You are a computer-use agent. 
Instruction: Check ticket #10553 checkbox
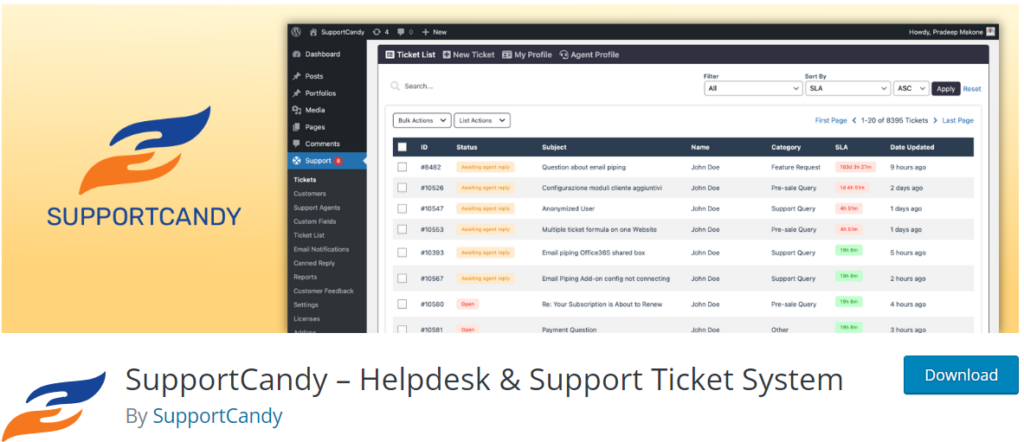[402, 229]
